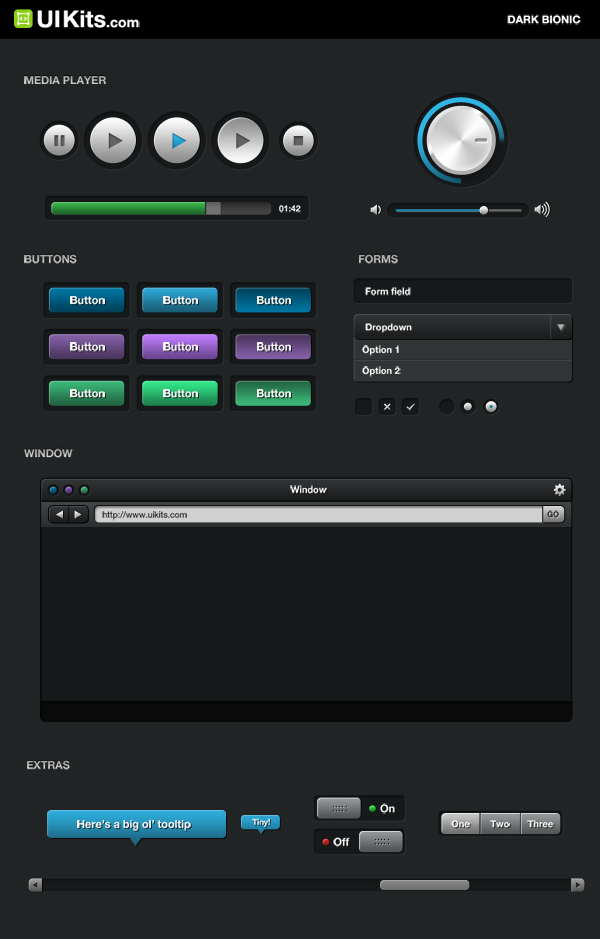Image resolution: width=600 pixels, height=939 pixels.
Task: Open window settings gear icon
Action: point(559,490)
